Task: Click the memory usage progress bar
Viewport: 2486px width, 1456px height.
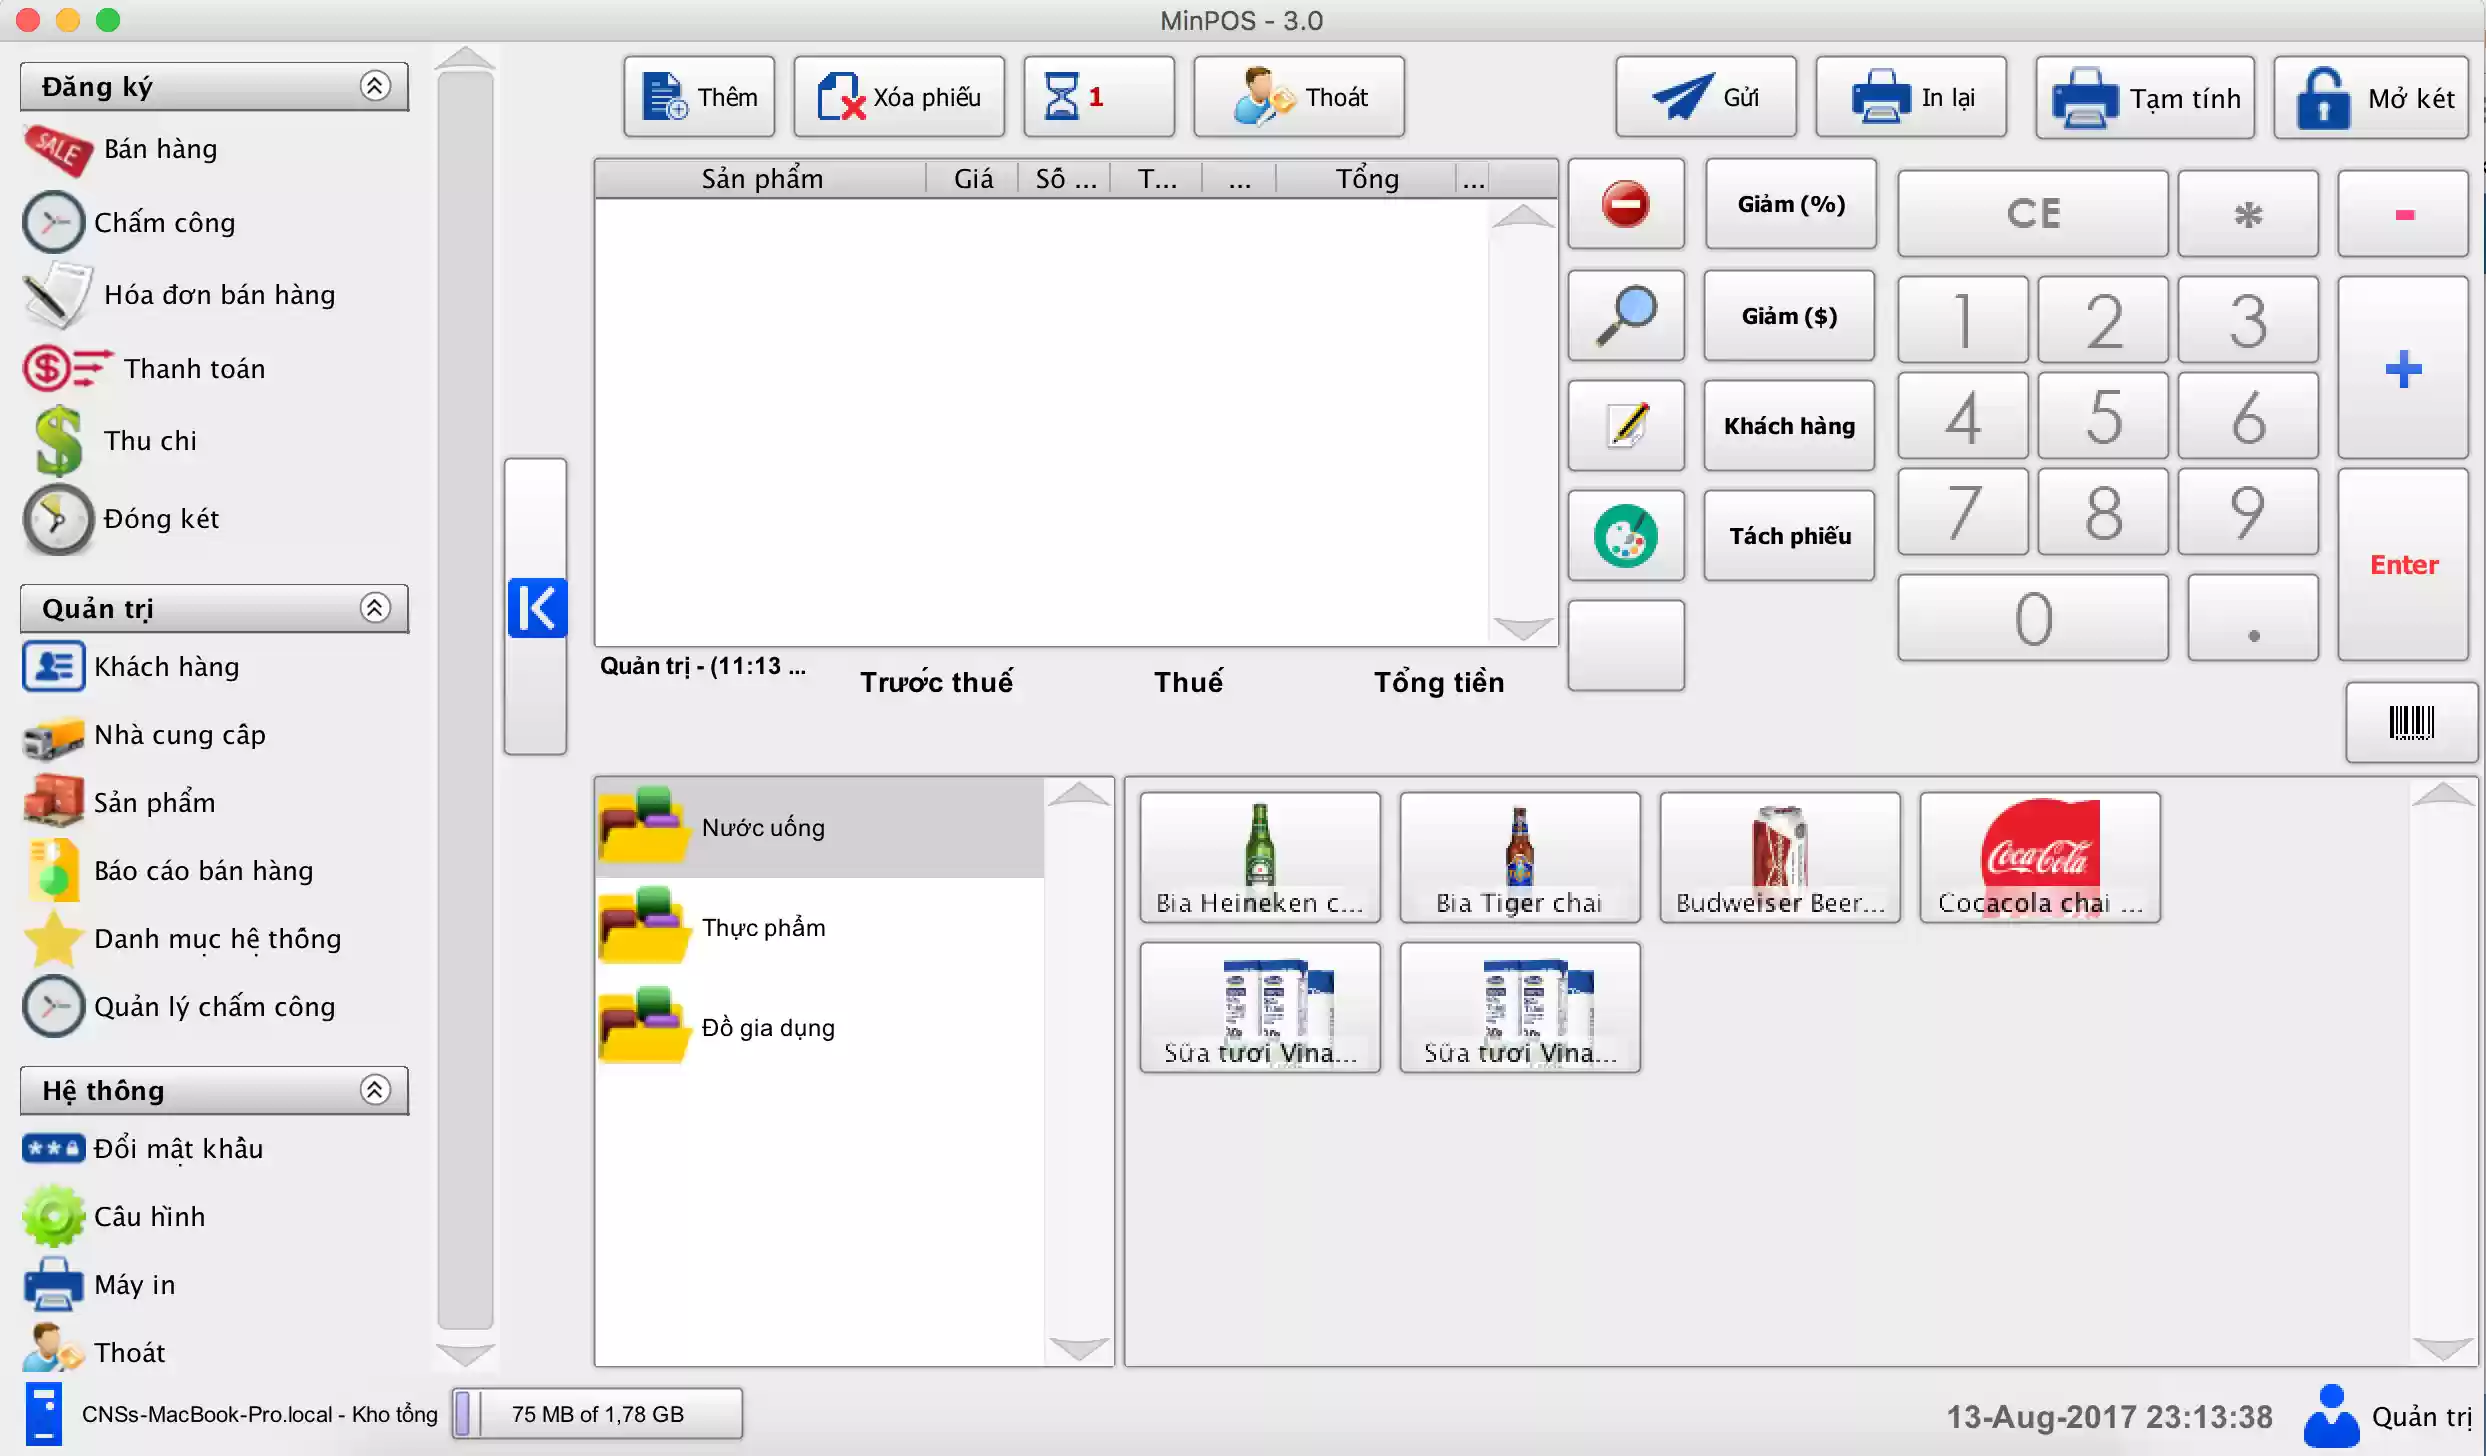Action: [597, 1413]
